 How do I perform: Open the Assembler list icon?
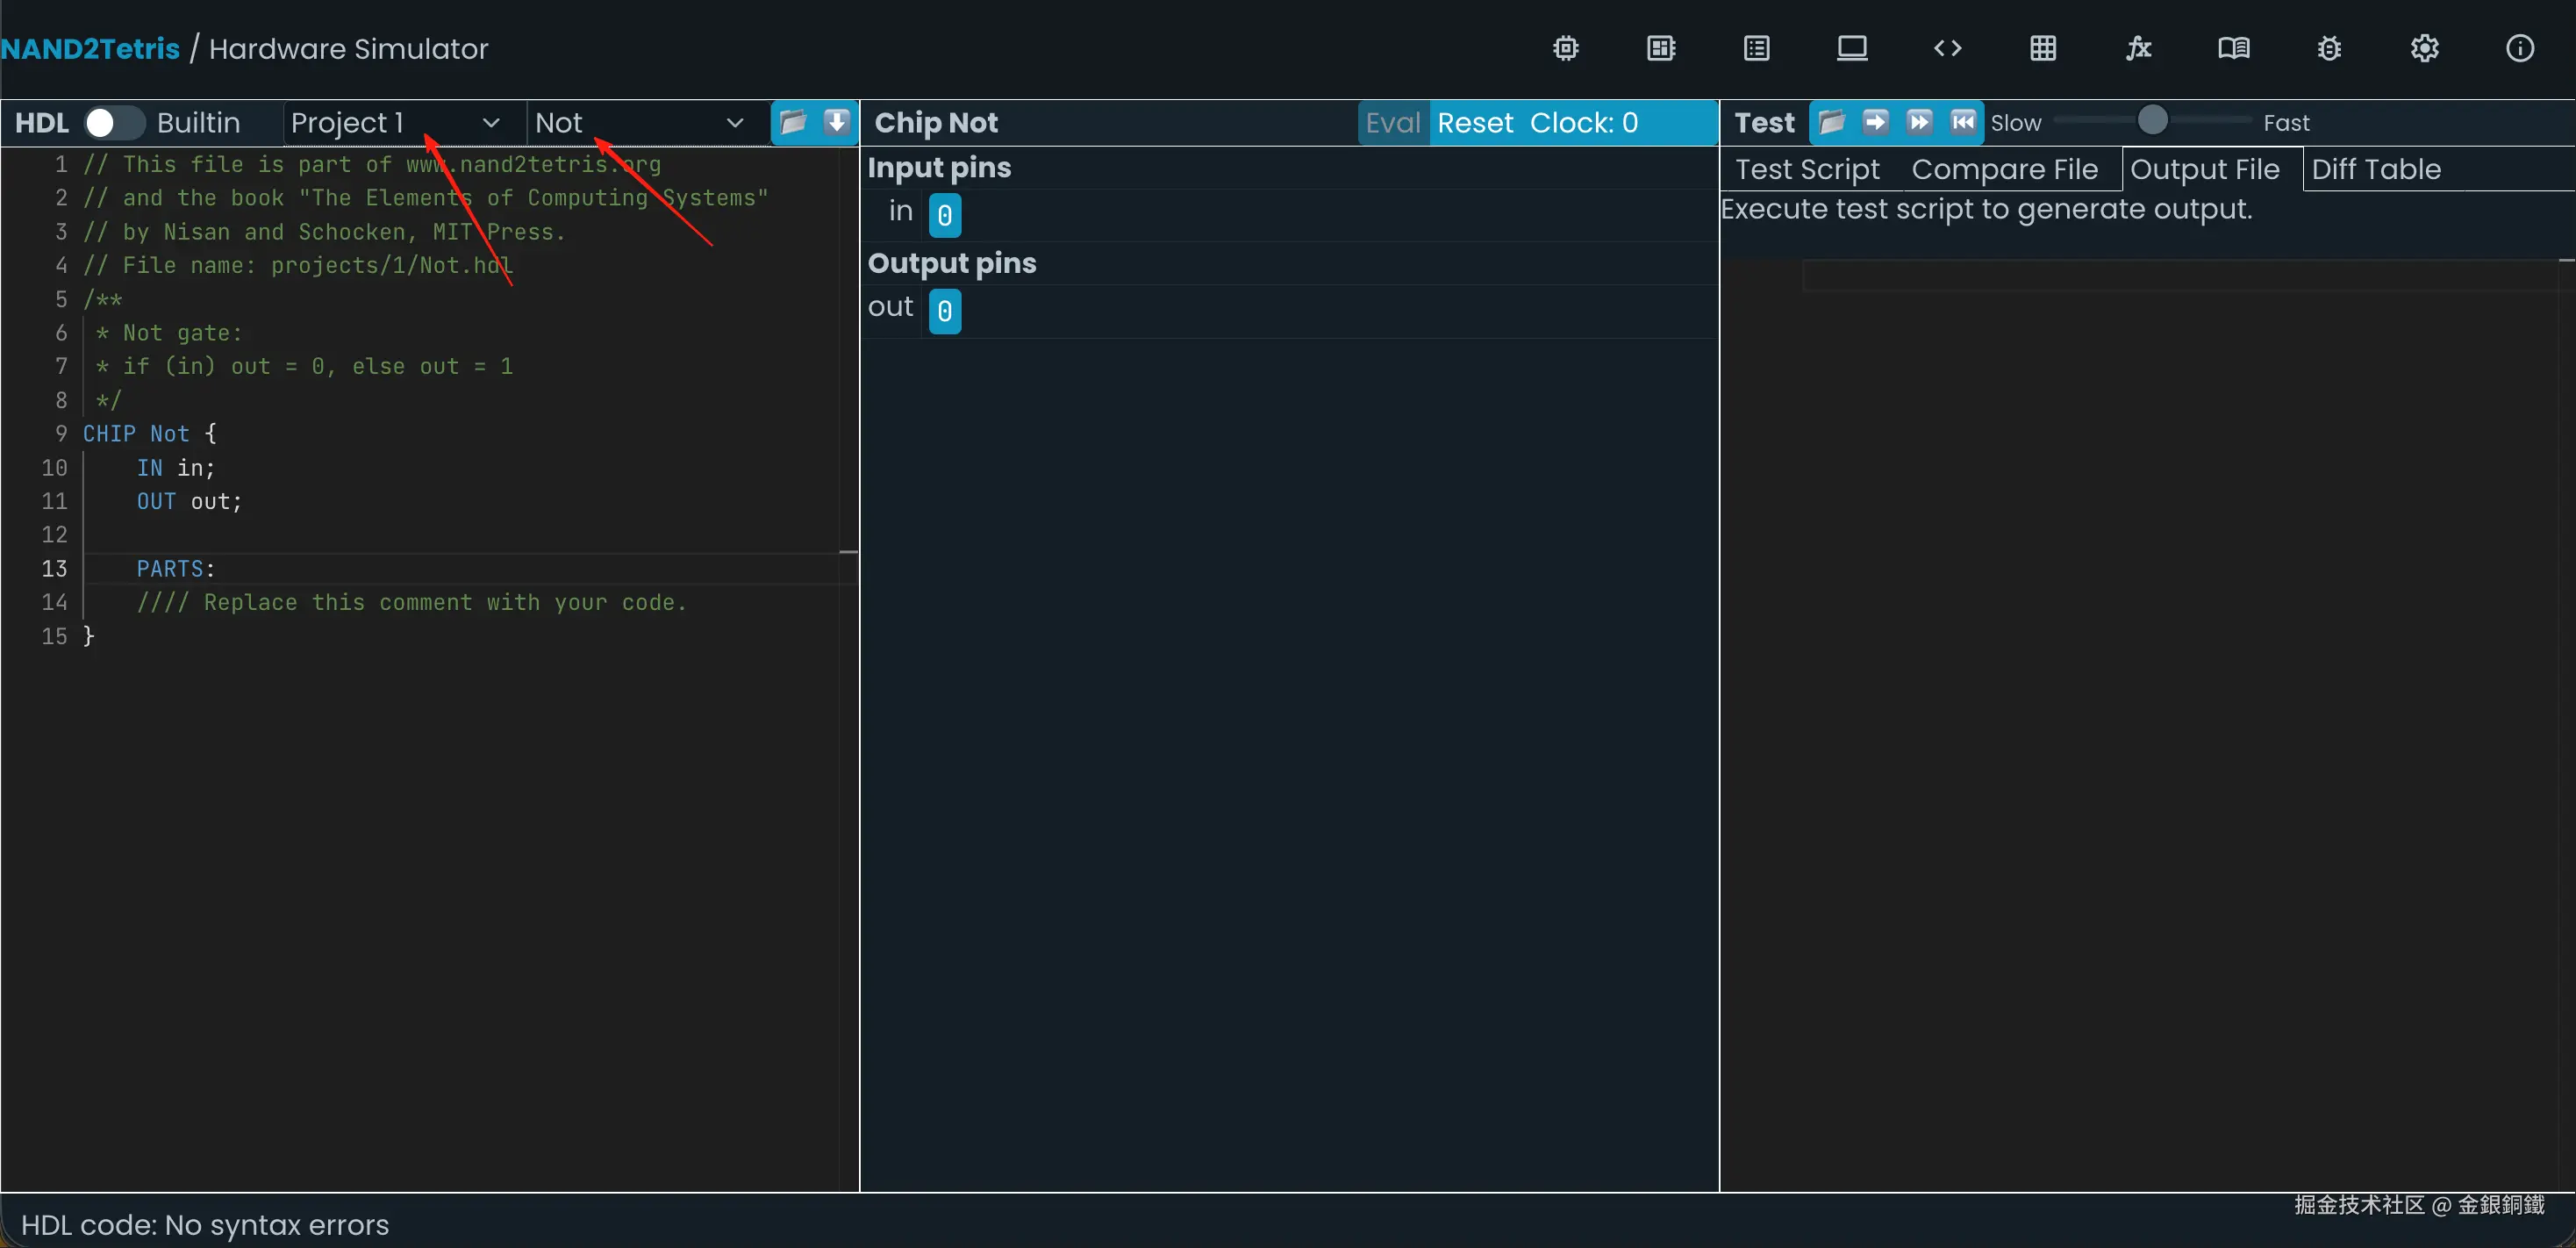coord(1757,48)
